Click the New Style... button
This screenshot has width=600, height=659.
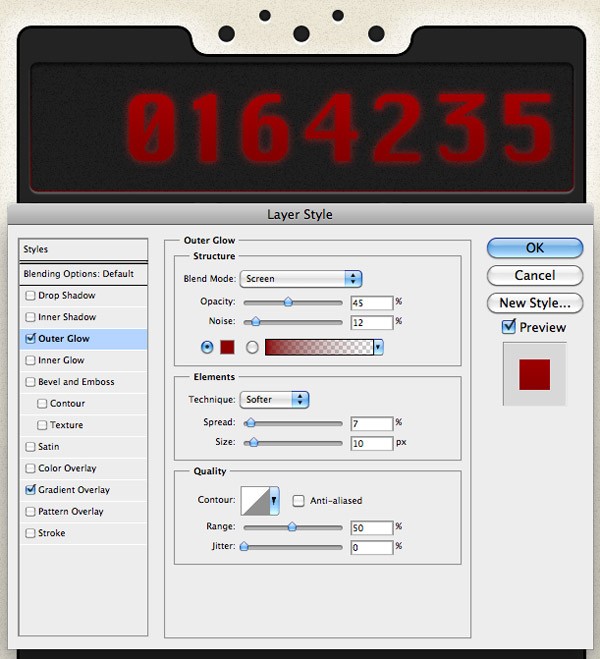[535, 303]
